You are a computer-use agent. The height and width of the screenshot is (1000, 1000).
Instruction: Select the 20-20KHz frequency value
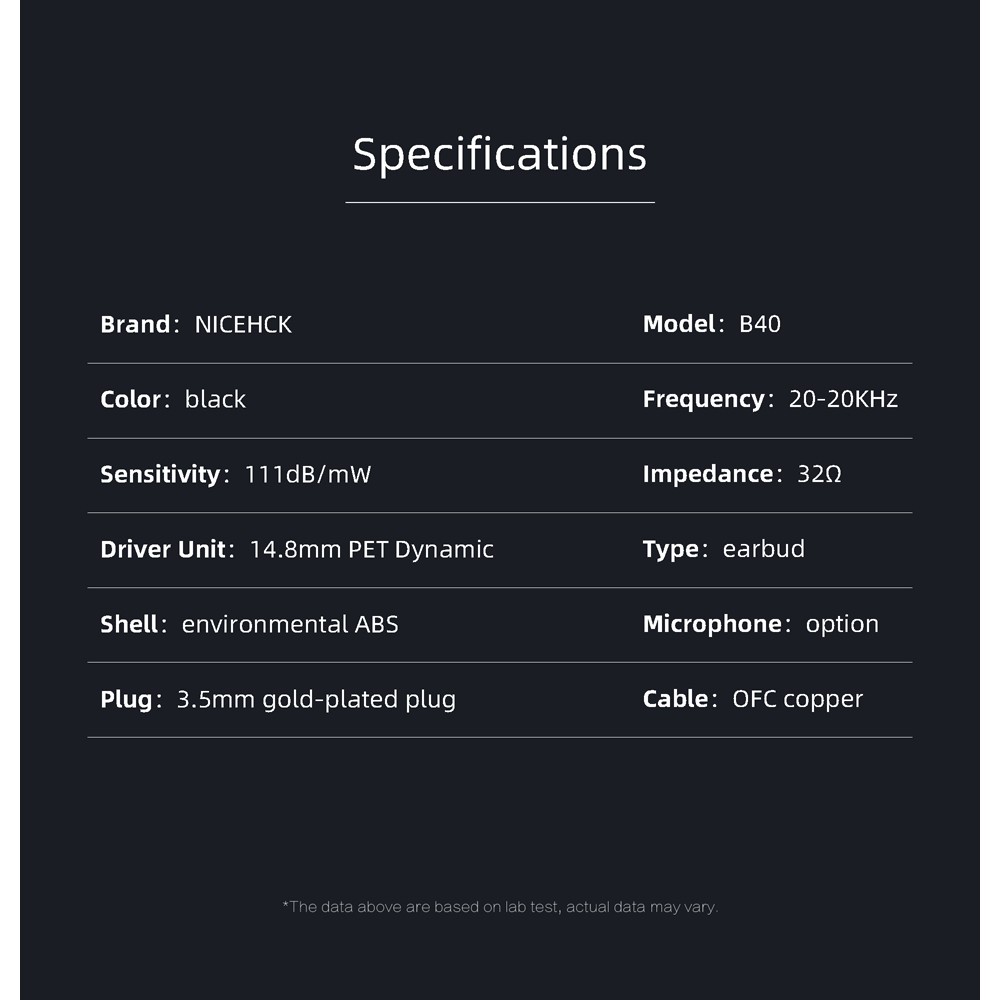[843, 399]
